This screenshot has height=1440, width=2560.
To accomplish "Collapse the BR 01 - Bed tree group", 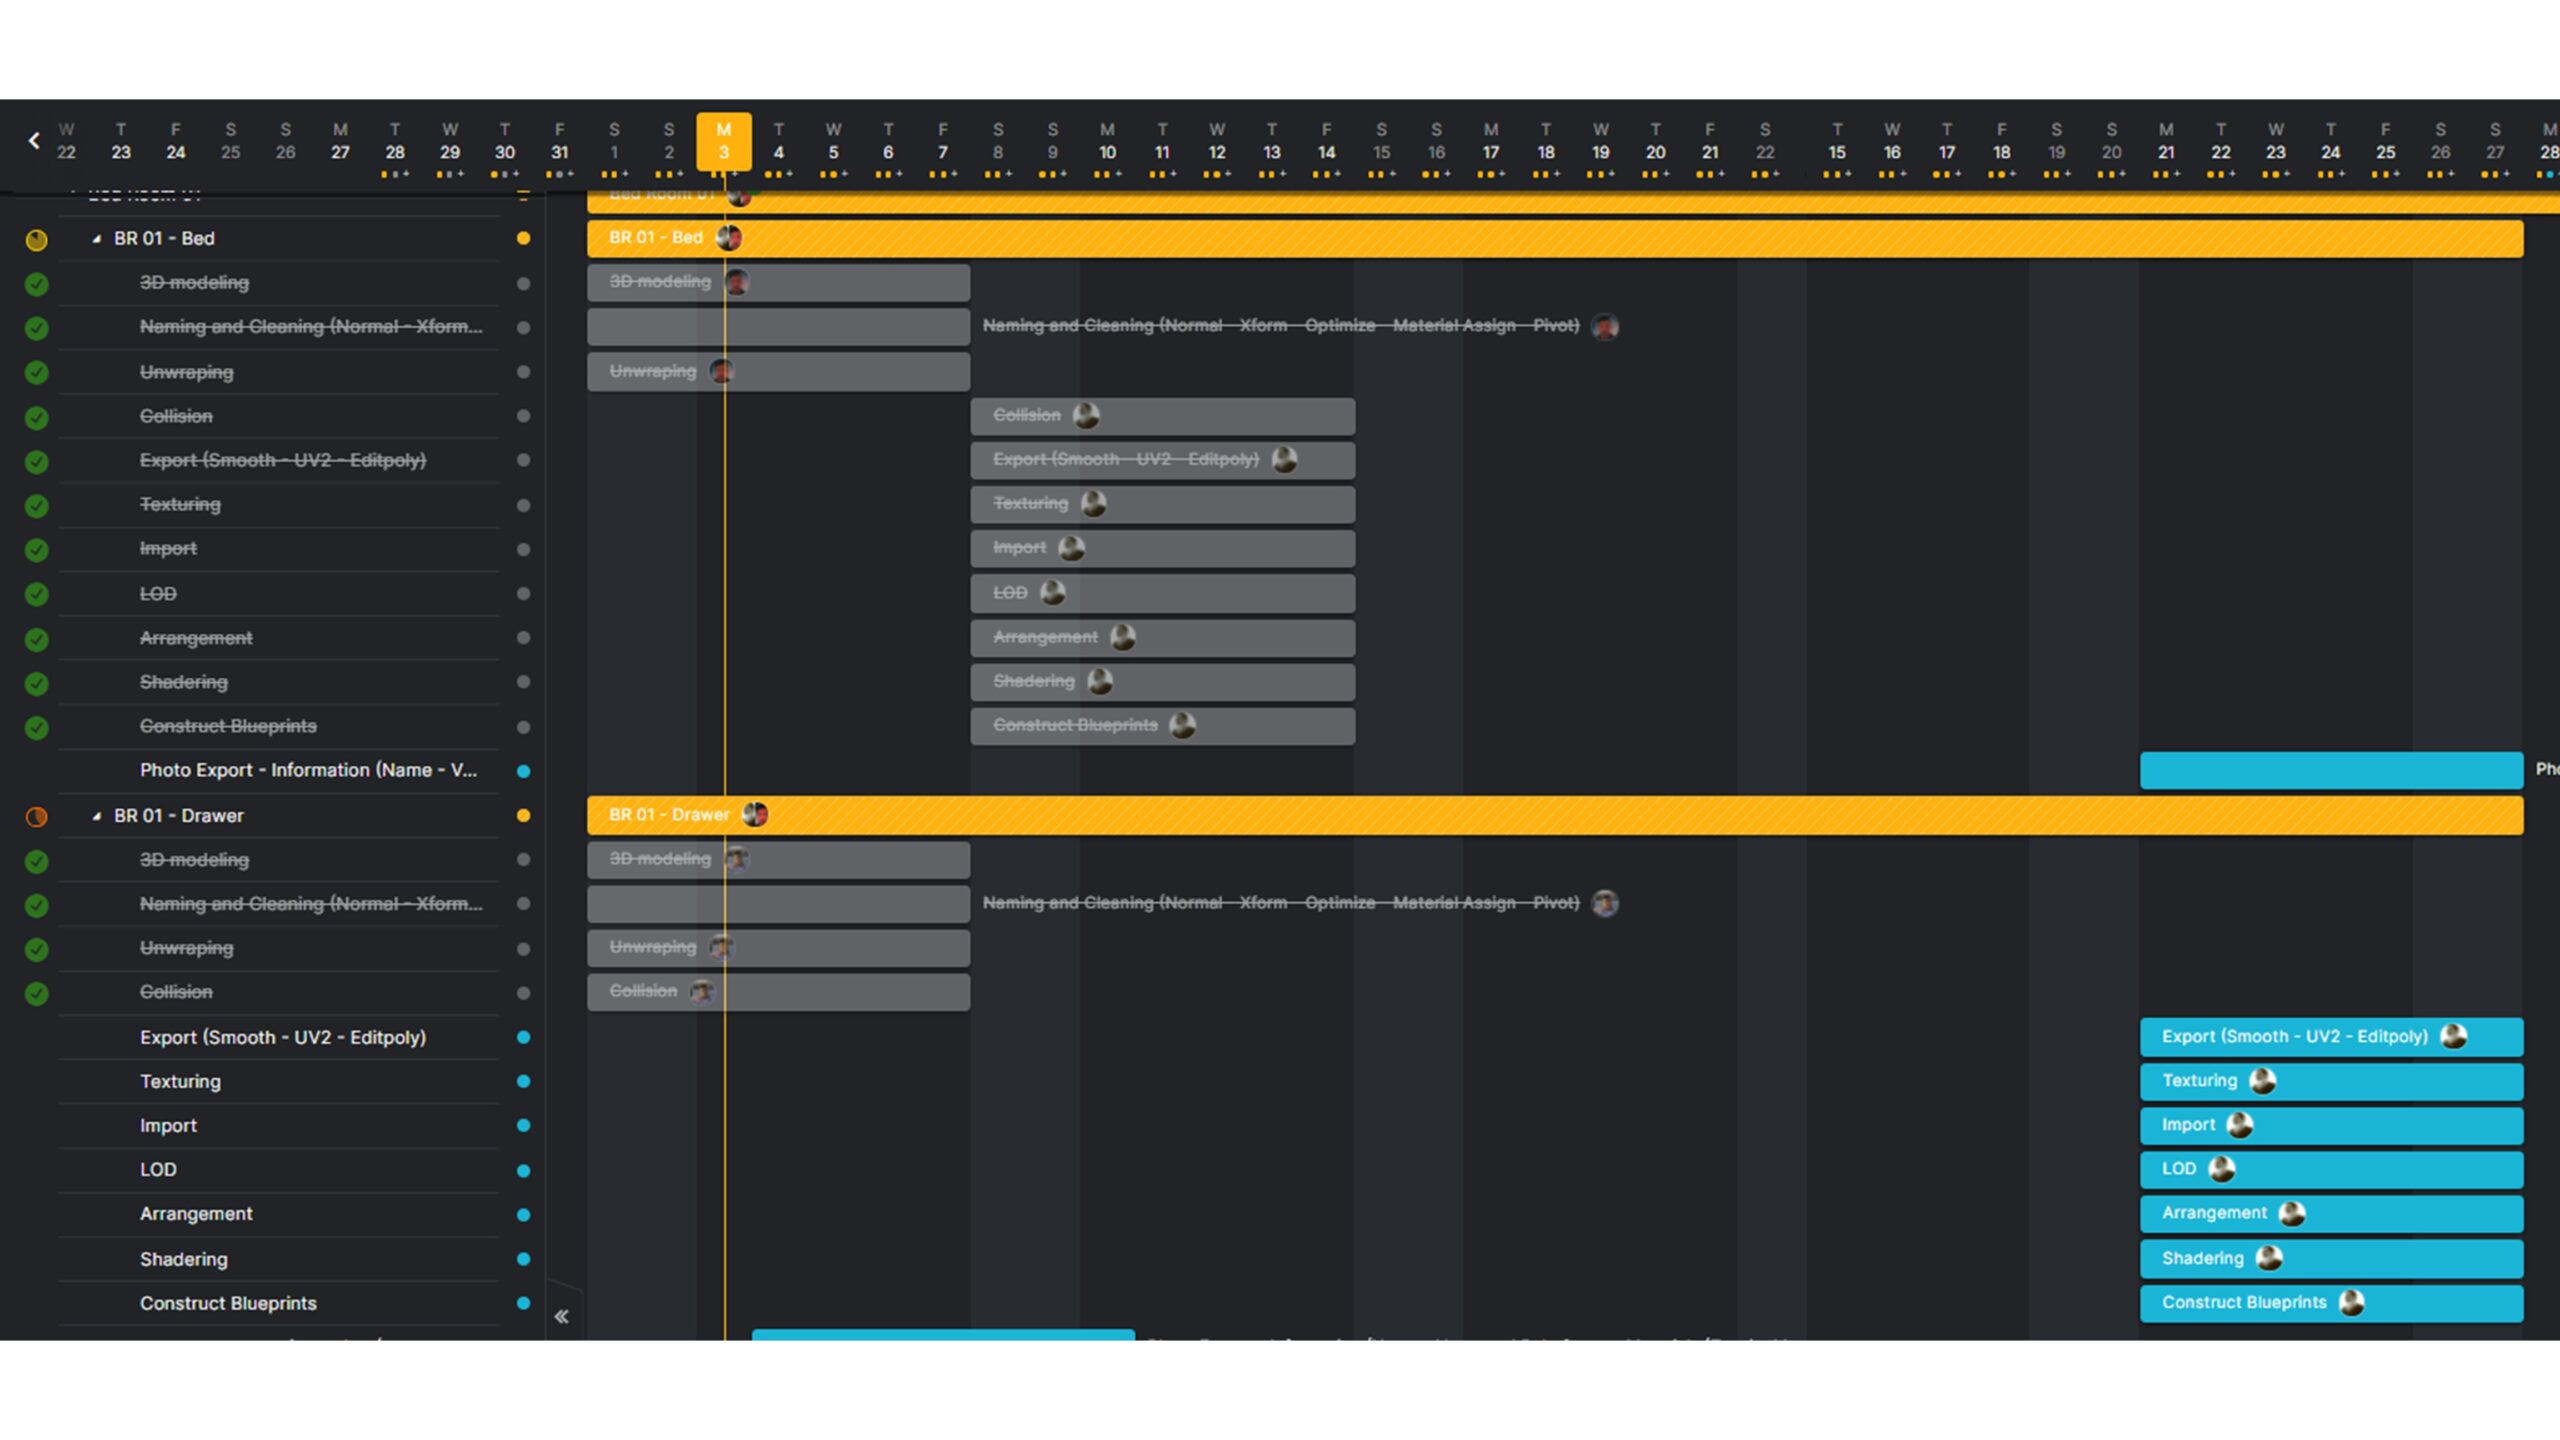I will 97,239.
